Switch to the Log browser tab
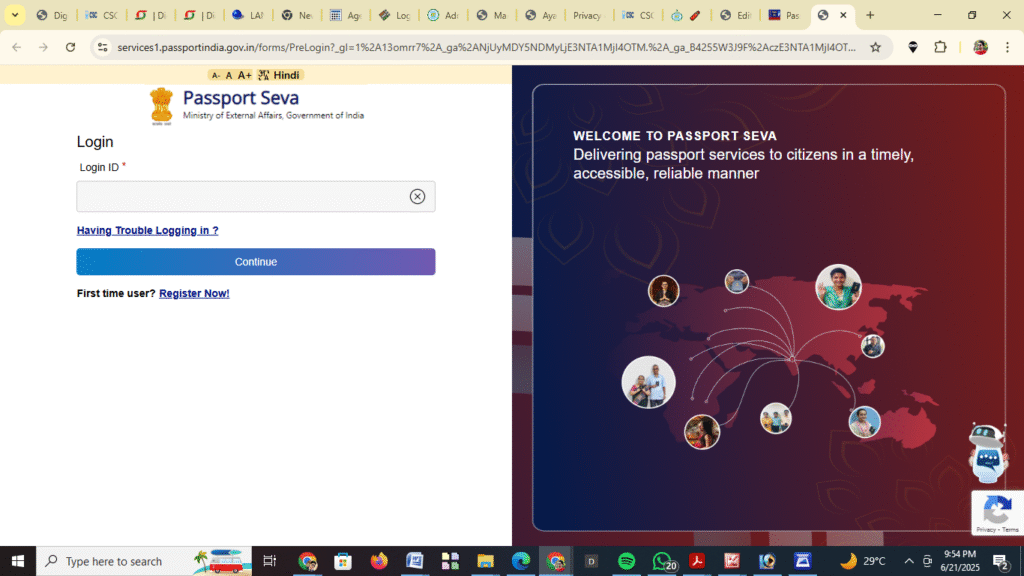1024x576 pixels. (394, 15)
